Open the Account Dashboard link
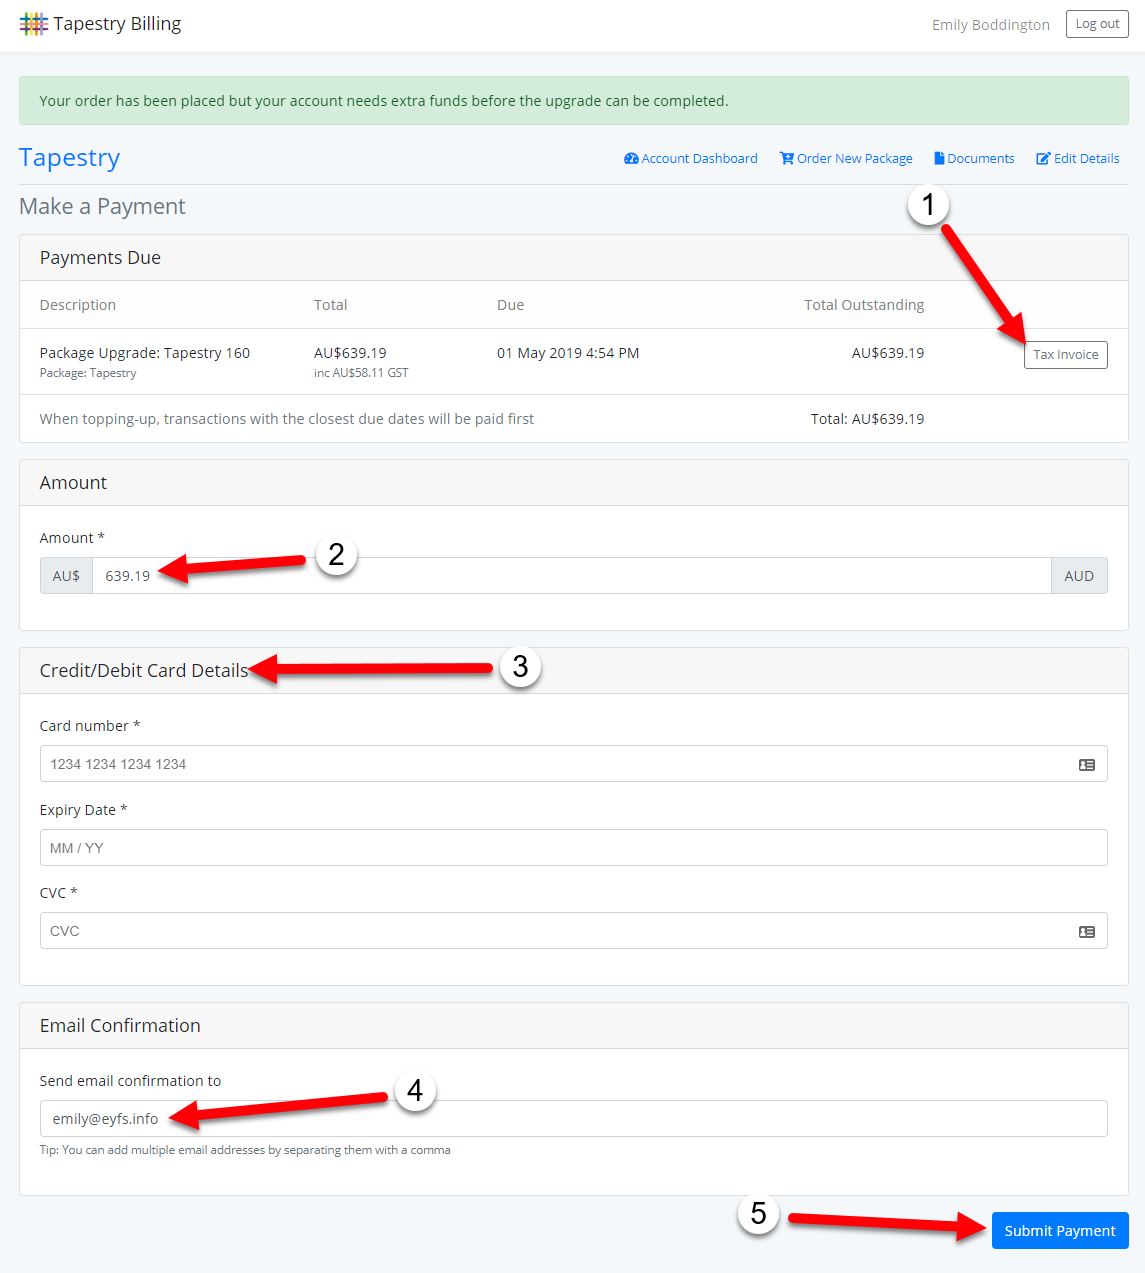The width and height of the screenshot is (1145, 1273). click(699, 159)
